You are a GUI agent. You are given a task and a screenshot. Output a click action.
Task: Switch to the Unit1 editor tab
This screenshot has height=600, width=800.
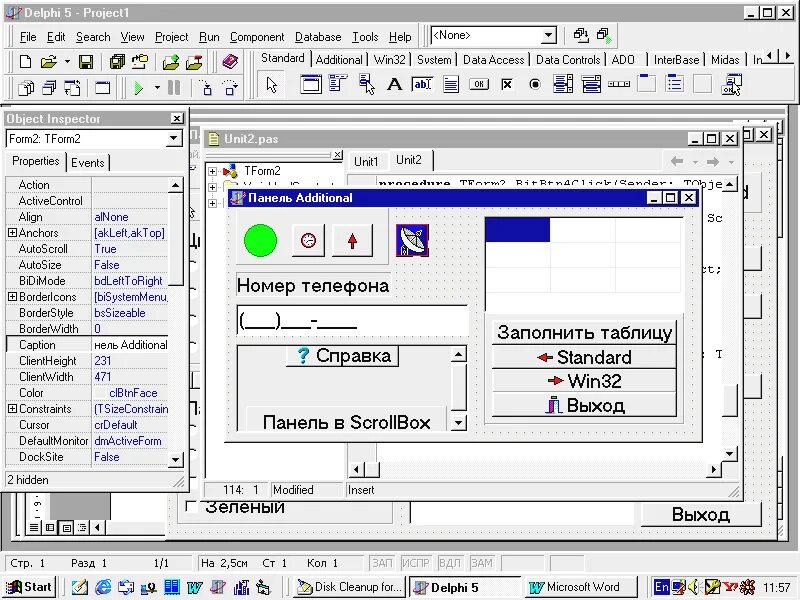click(x=366, y=162)
